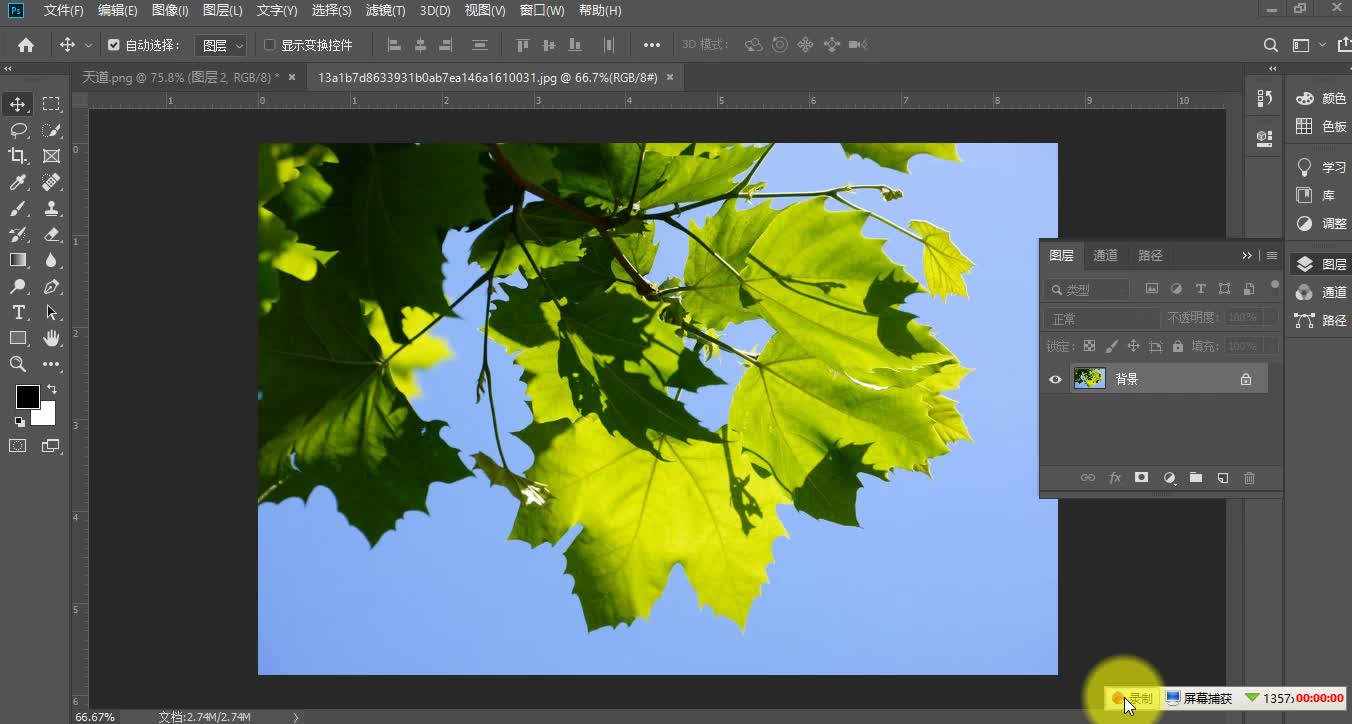The height and width of the screenshot is (724, 1352).
Task: Open the Move tool preset picker arrow
Action: [88, 45]
